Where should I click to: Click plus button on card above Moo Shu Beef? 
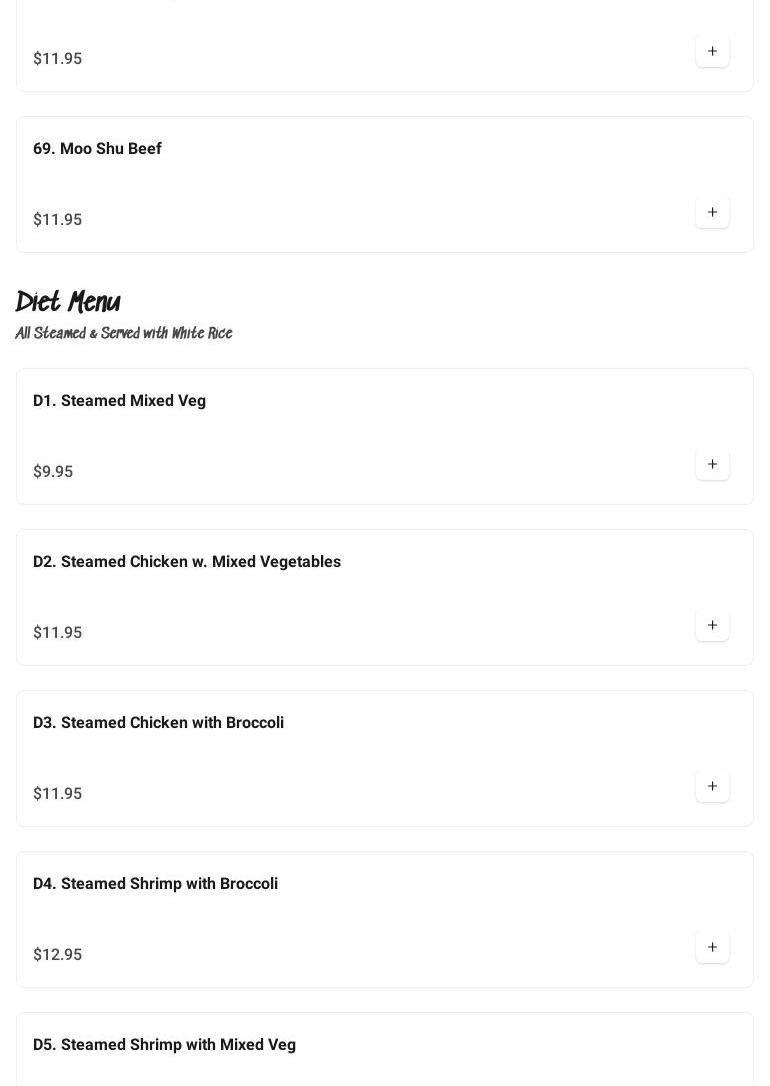tap(712, 51)
